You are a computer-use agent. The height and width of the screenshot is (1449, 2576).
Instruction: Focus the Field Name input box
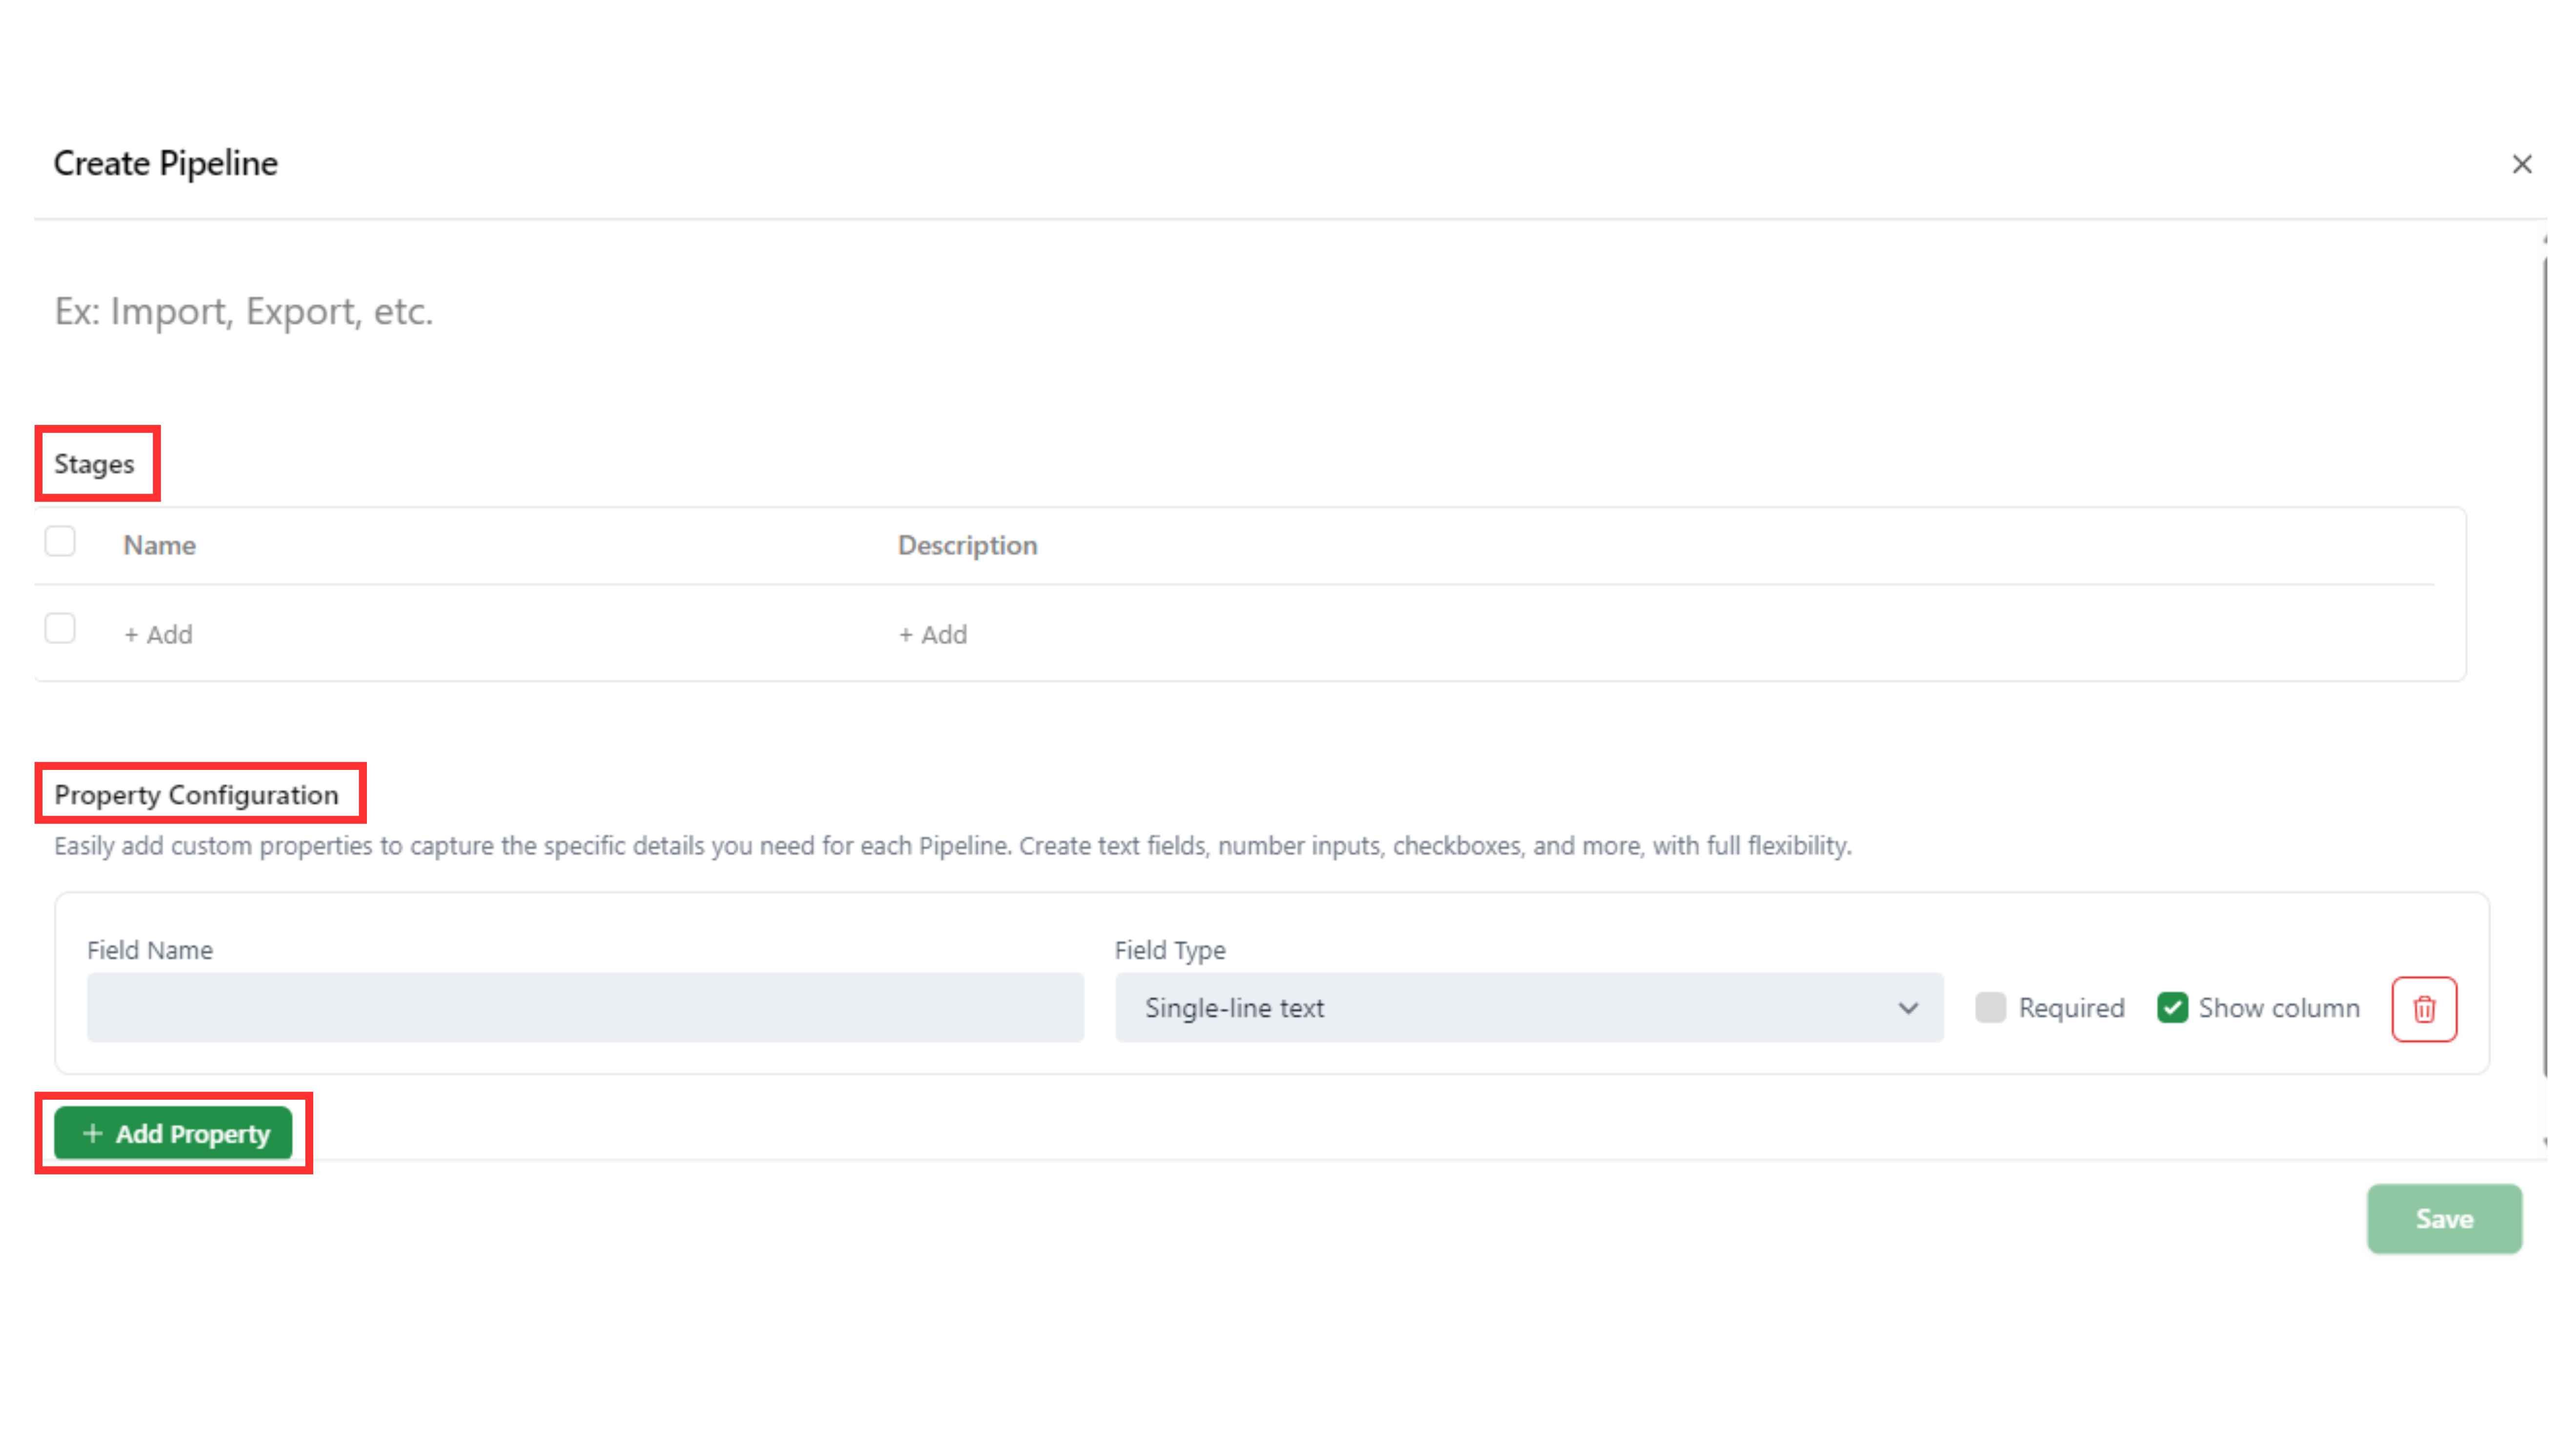585,1007
